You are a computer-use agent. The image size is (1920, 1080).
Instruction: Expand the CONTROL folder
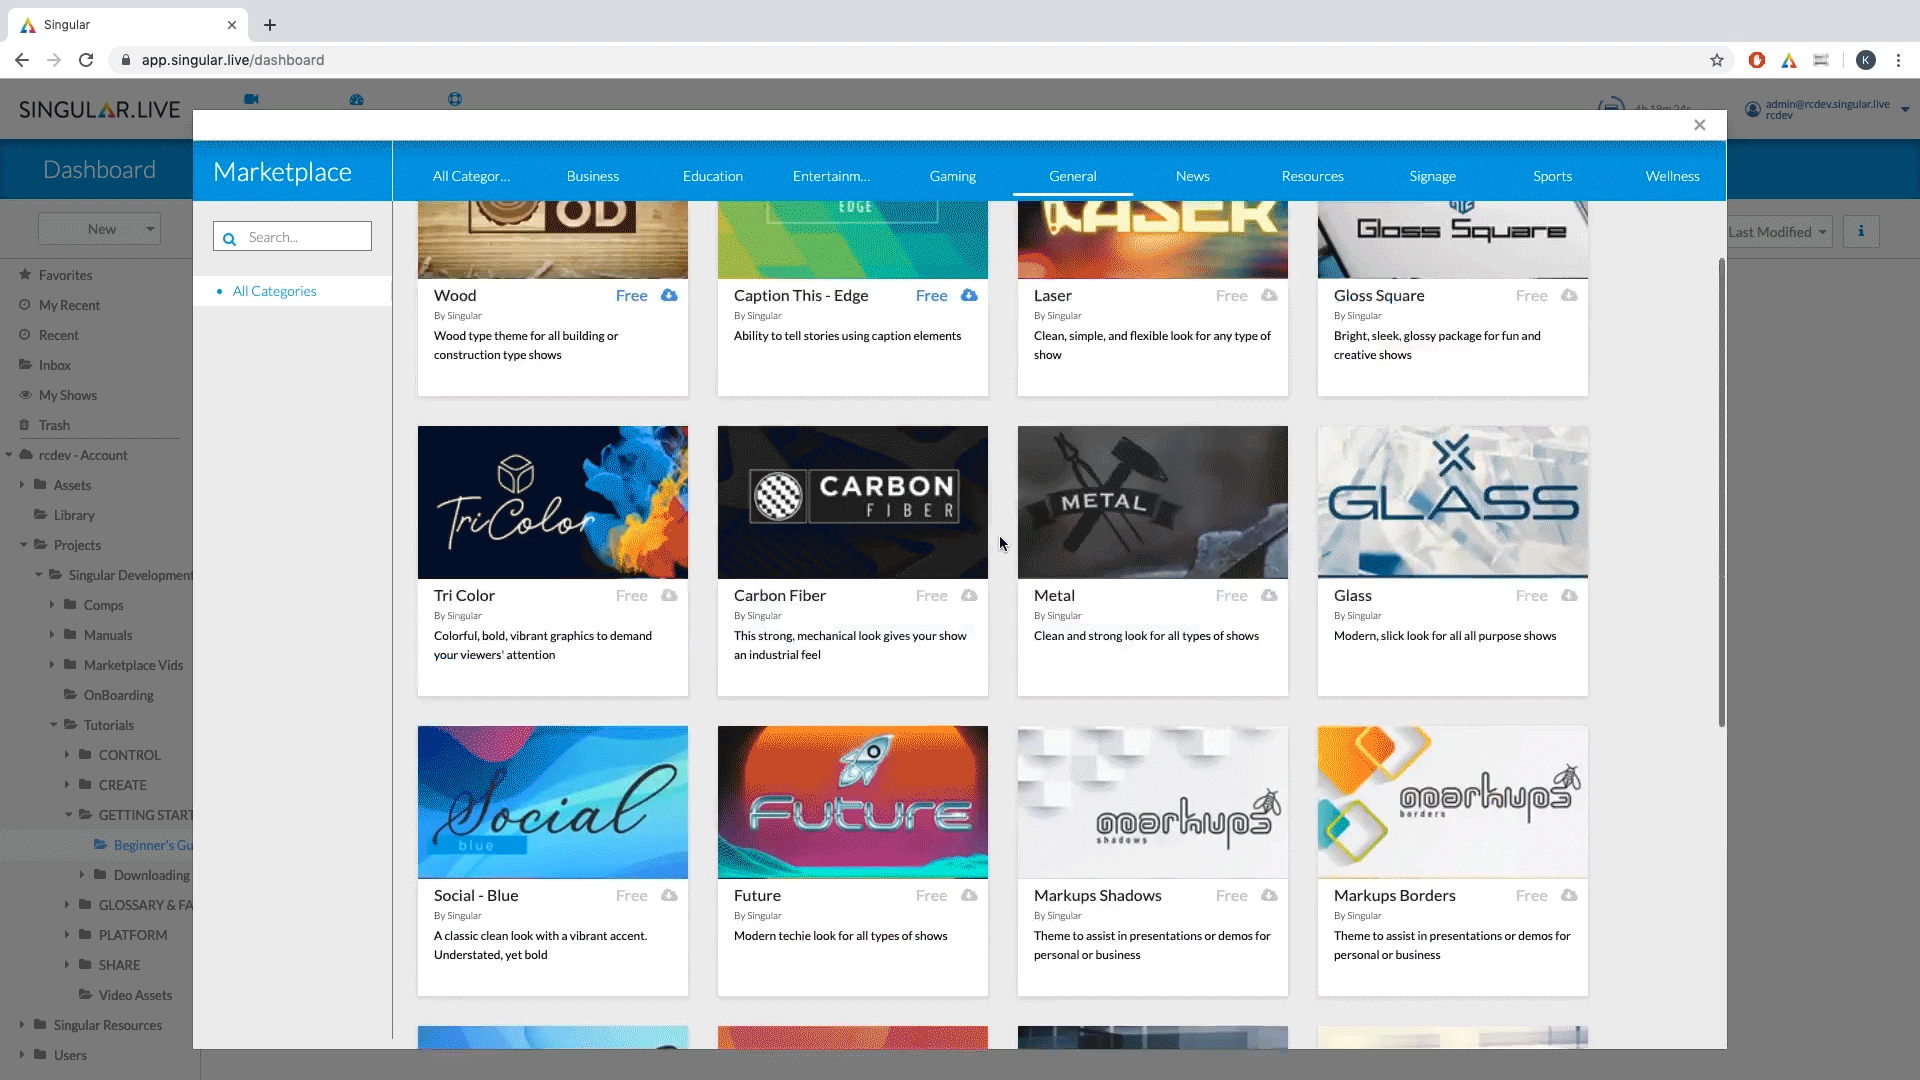click(x=67, y=755)
